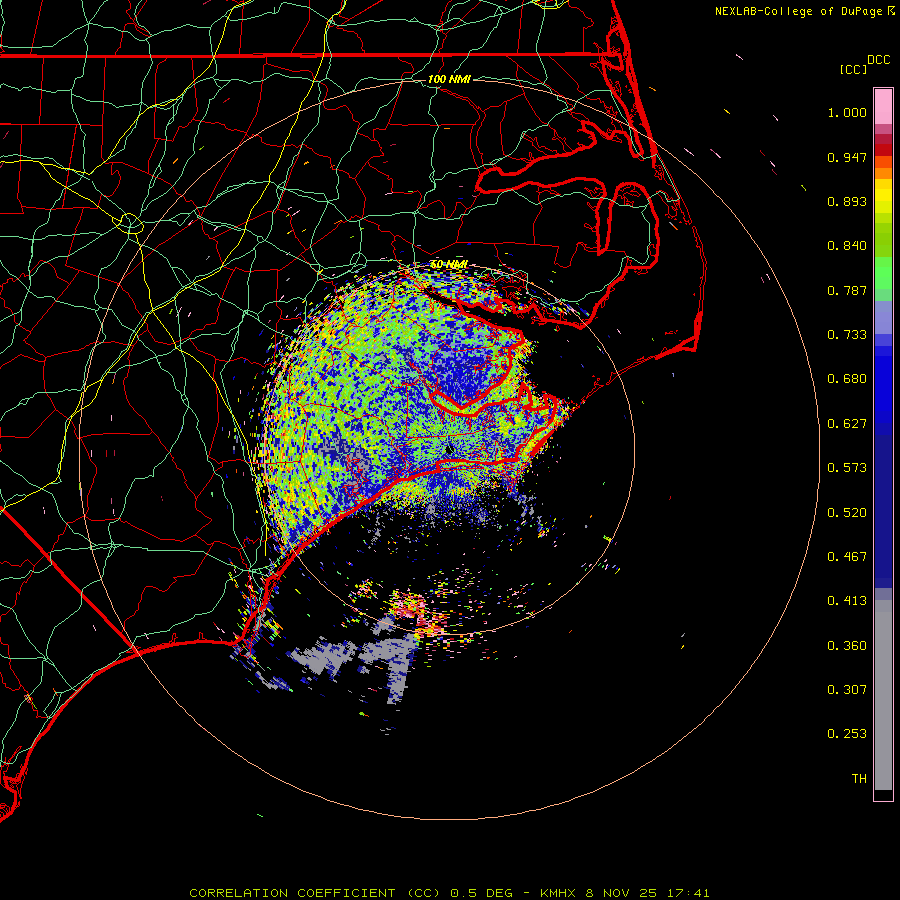
Task: Select the 0.467 scale value
Action: [847, 557]
